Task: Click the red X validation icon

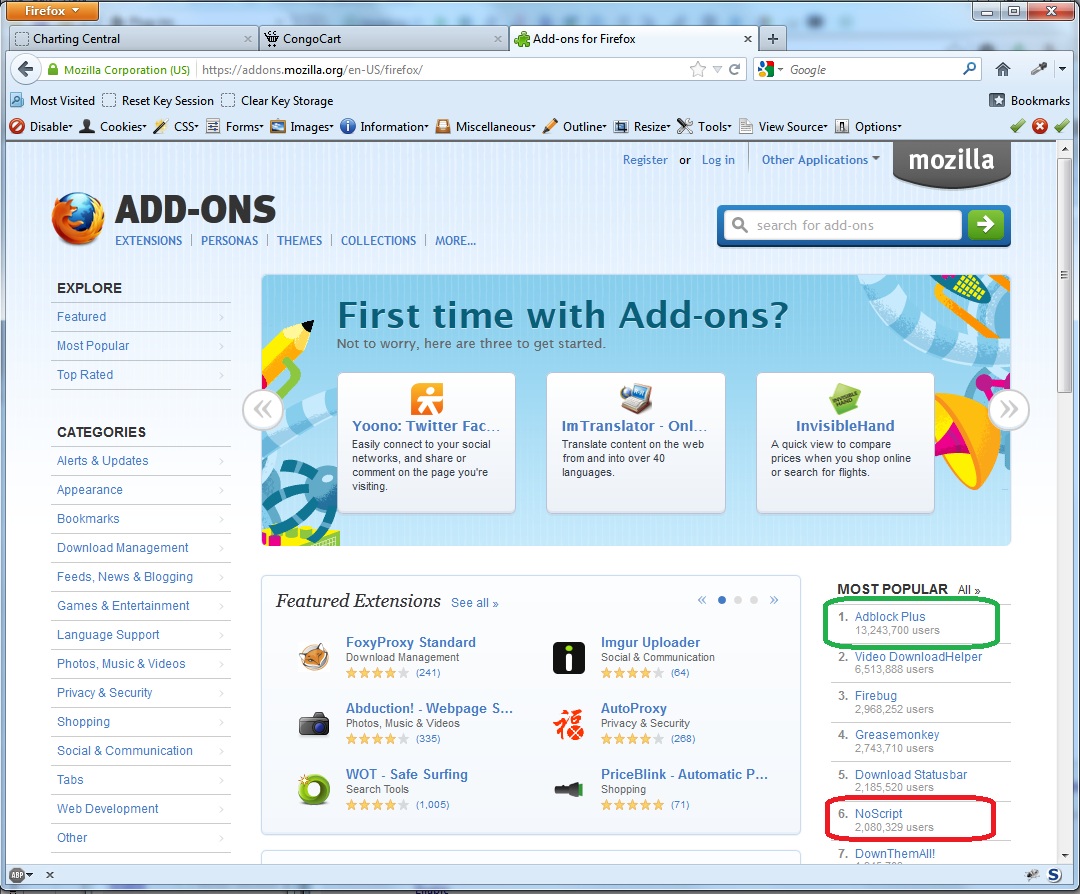Action: click(1040, 126)
